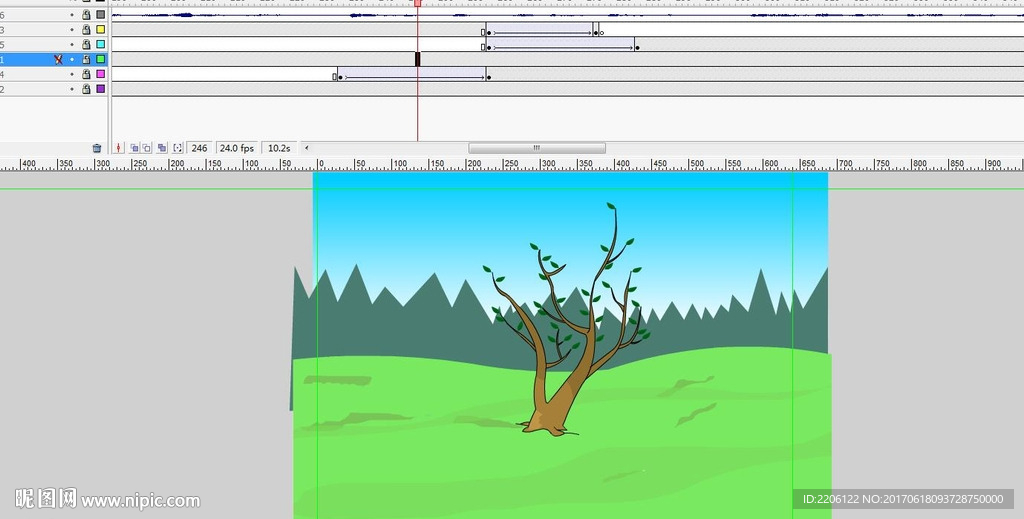Select the tween span on layer 5

[x=560, y=44]
